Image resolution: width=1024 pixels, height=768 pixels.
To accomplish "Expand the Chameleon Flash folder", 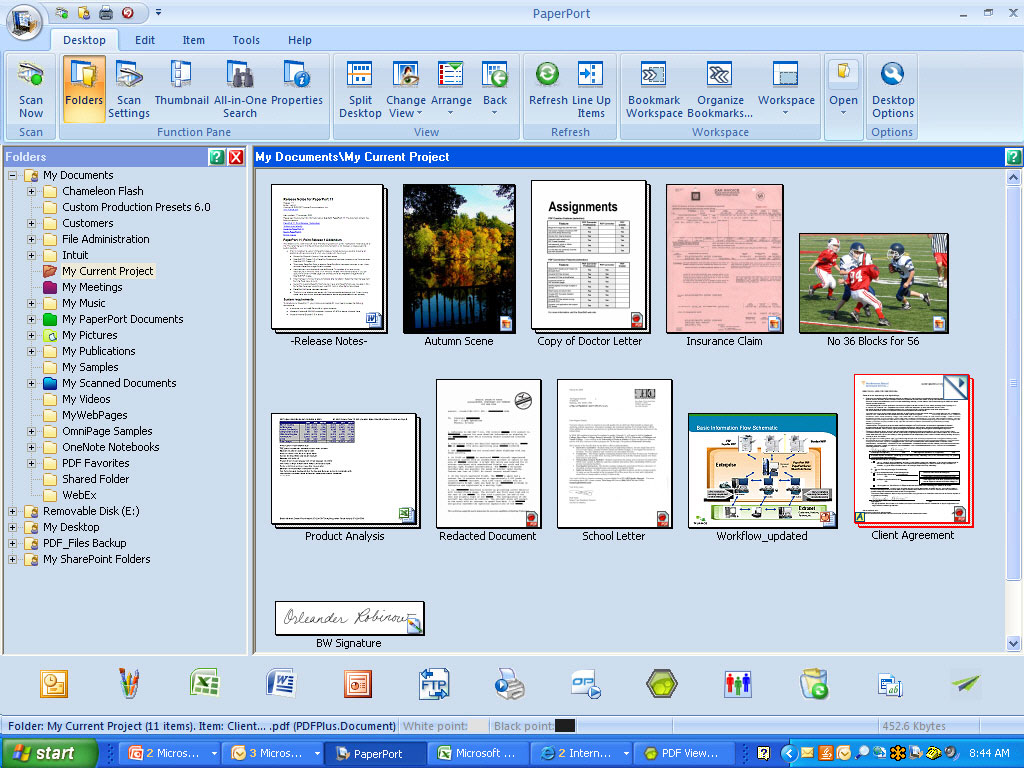I will [31, 191].
